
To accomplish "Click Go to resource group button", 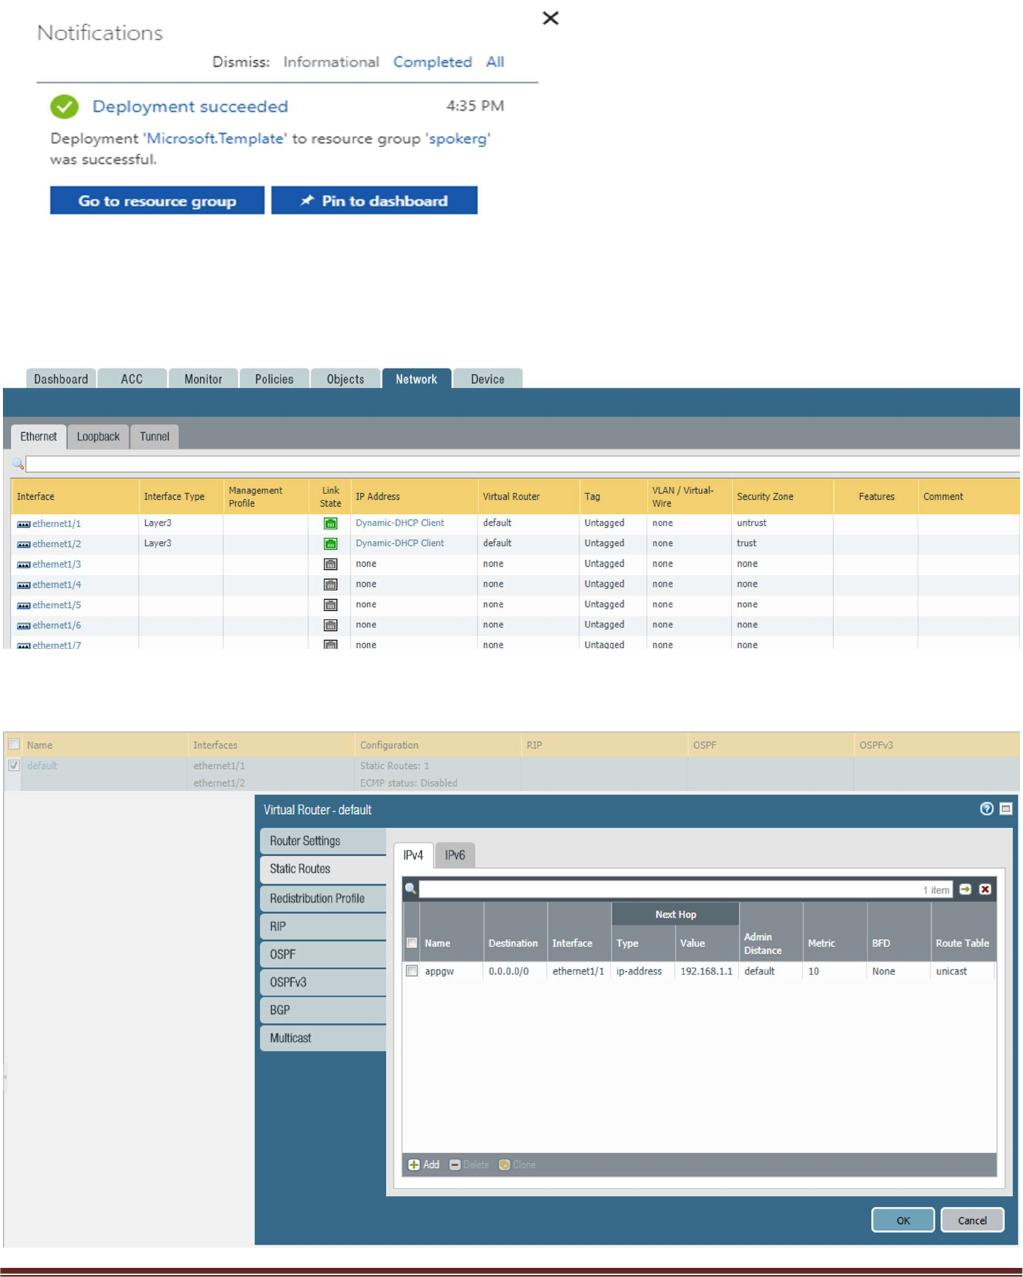I will click(x=157, y=201).
